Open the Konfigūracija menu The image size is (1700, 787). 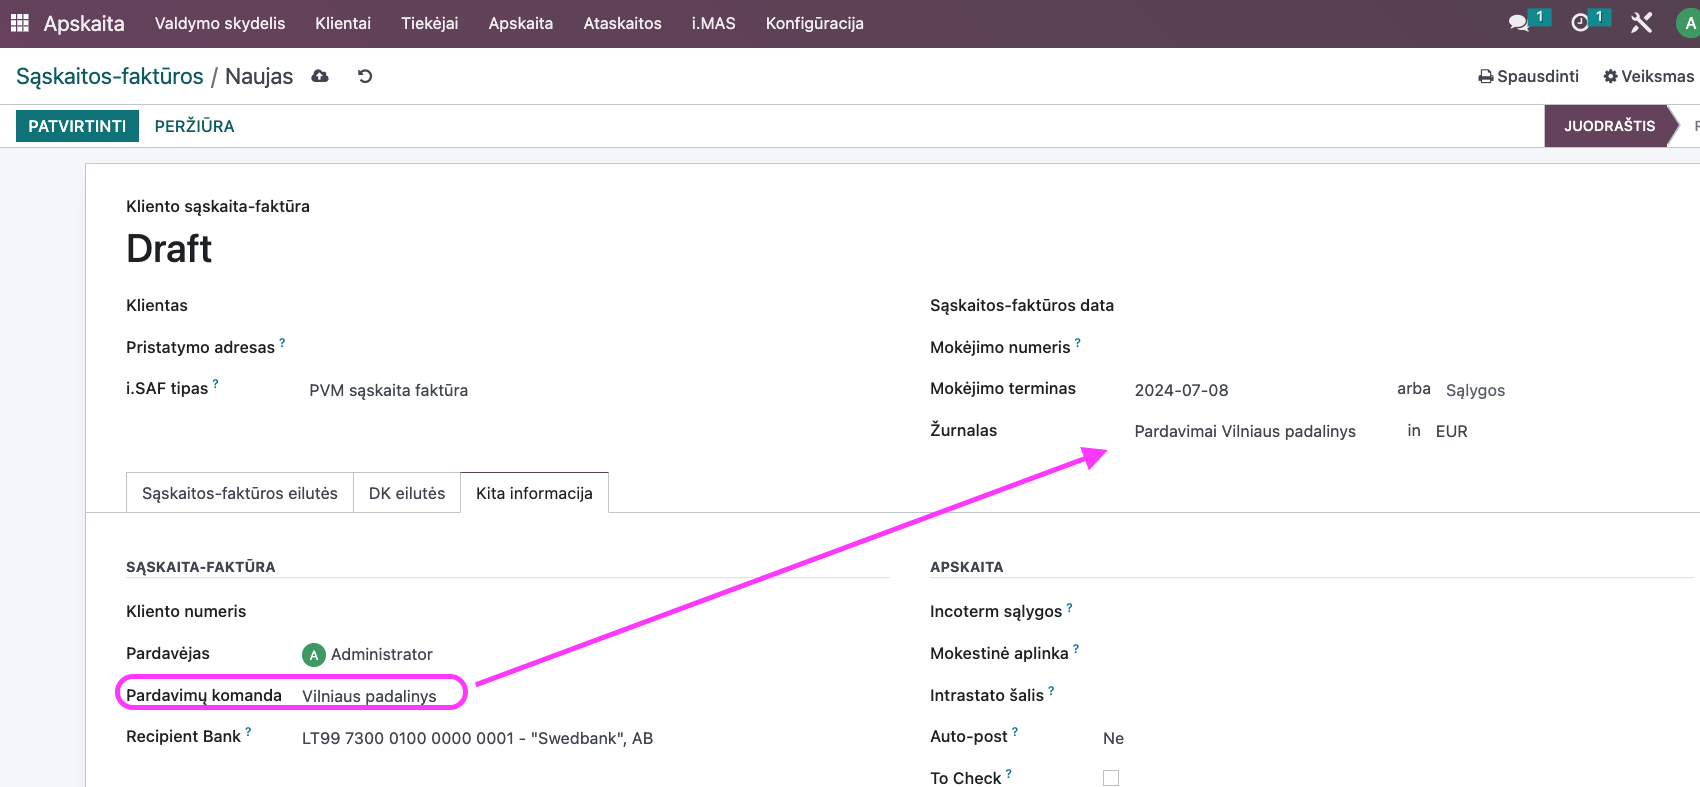click(x=815, y=23)
